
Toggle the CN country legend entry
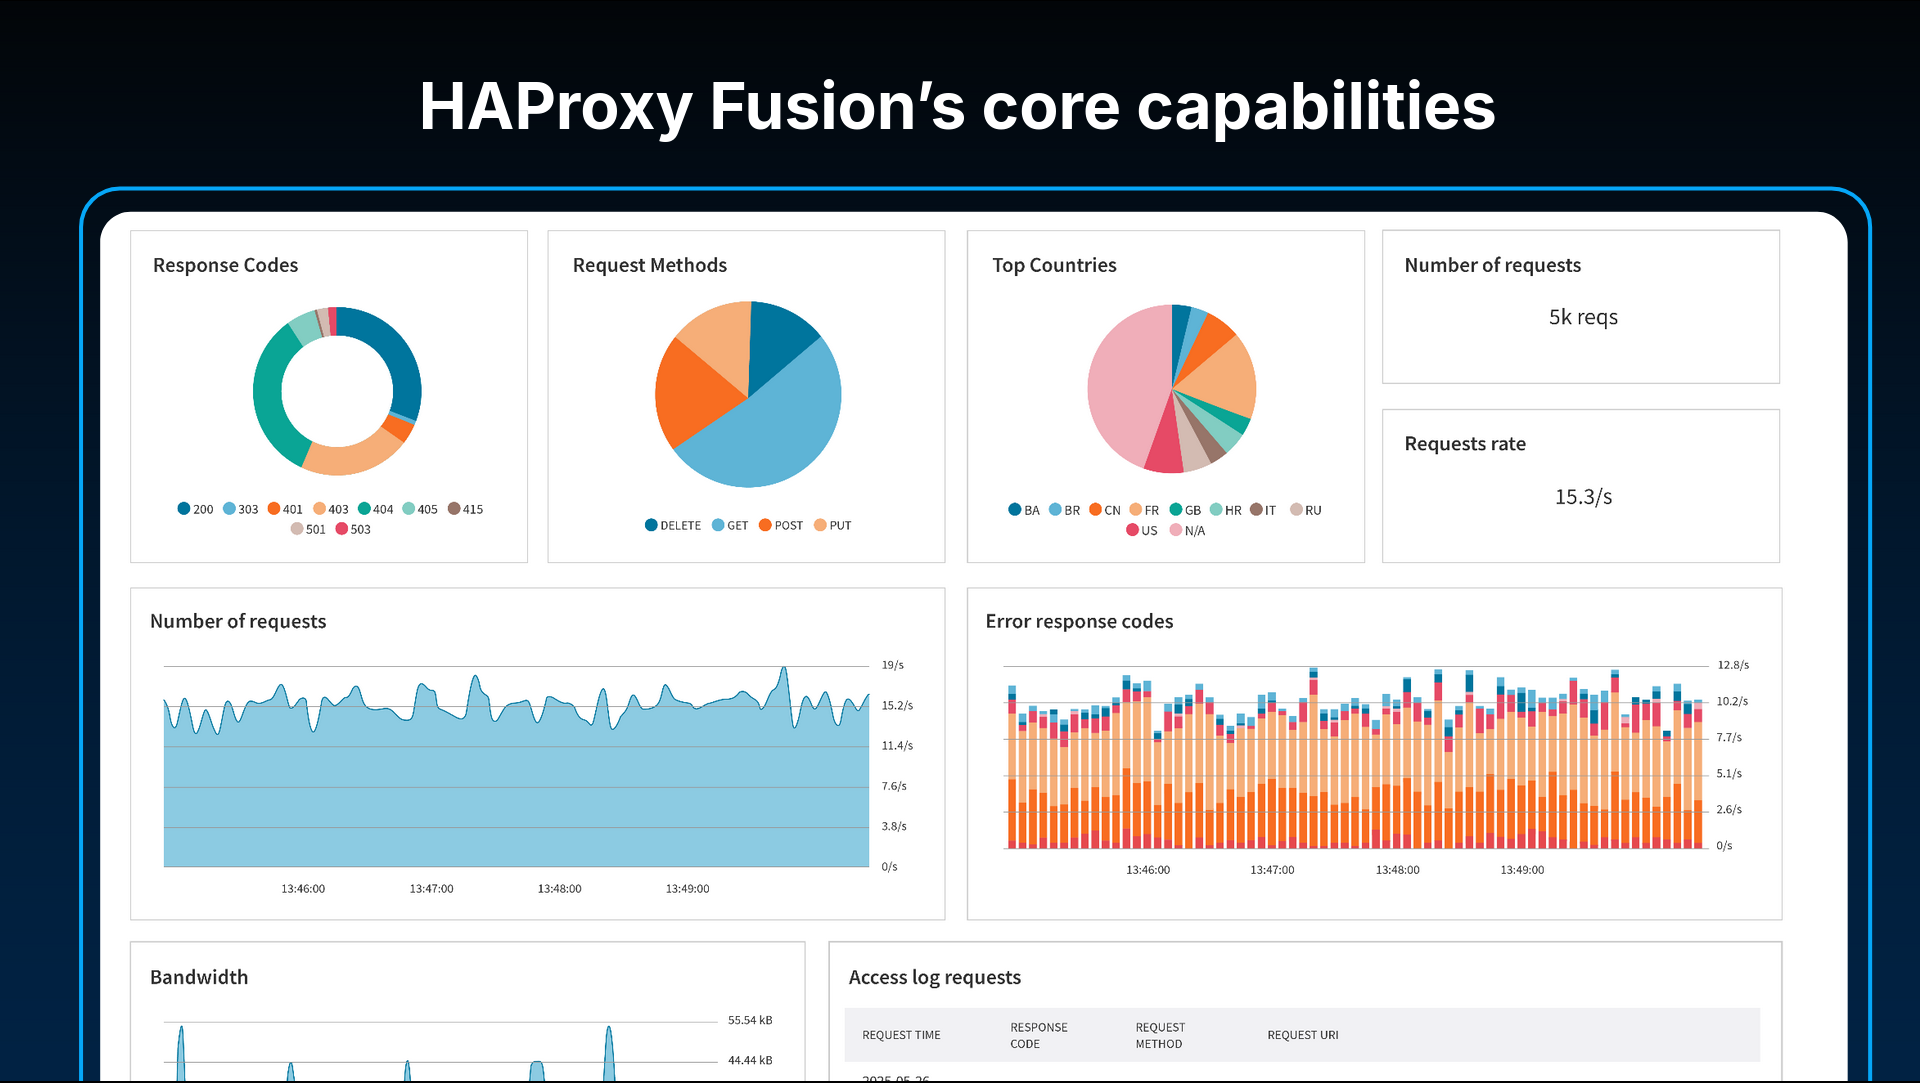pos(1105,510)
